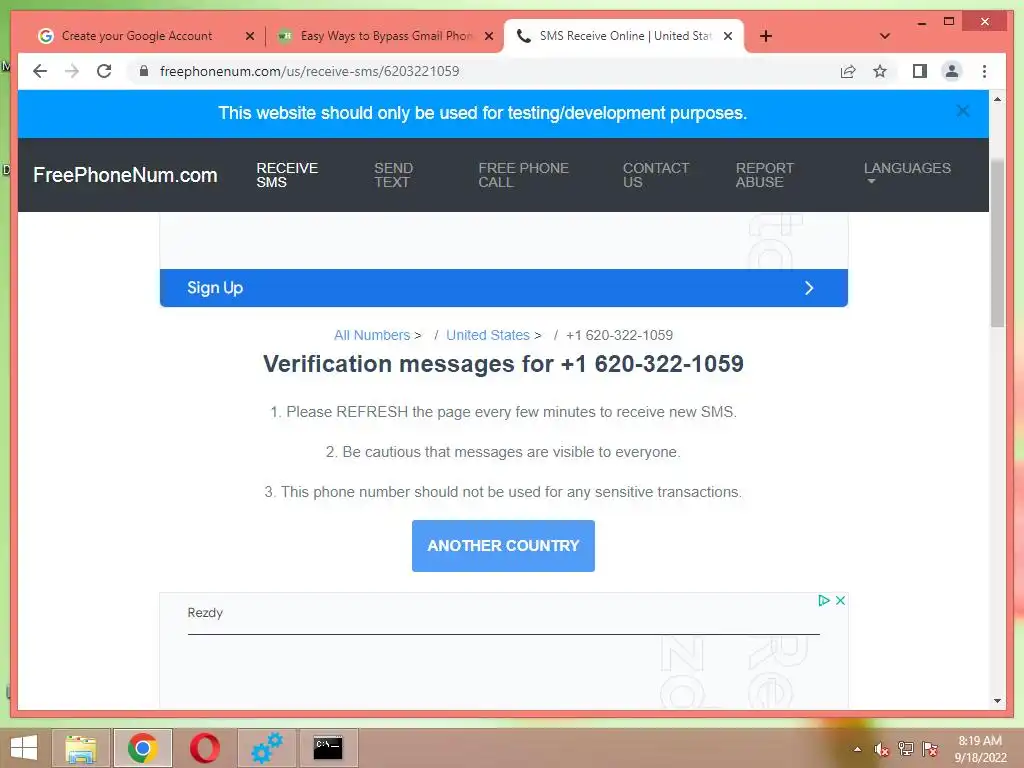This screenshot has height=768, width=1024.
Task: Click the Rezdy ad title
Action: [205, 613]
